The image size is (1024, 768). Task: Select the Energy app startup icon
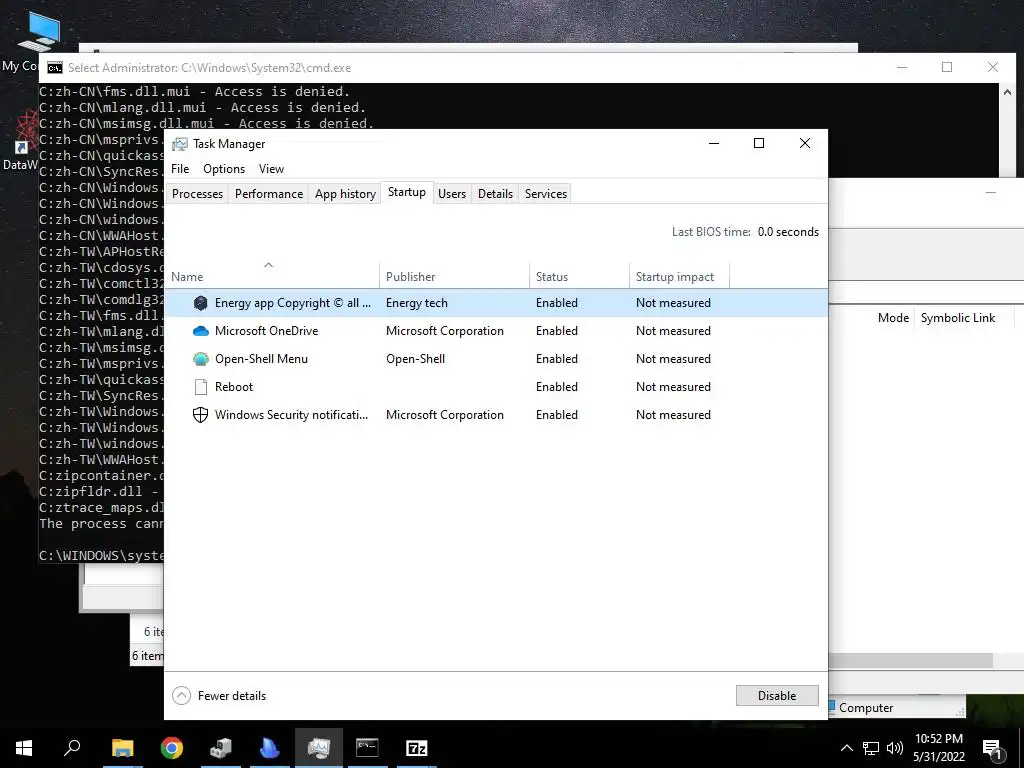tap(200, 303)
